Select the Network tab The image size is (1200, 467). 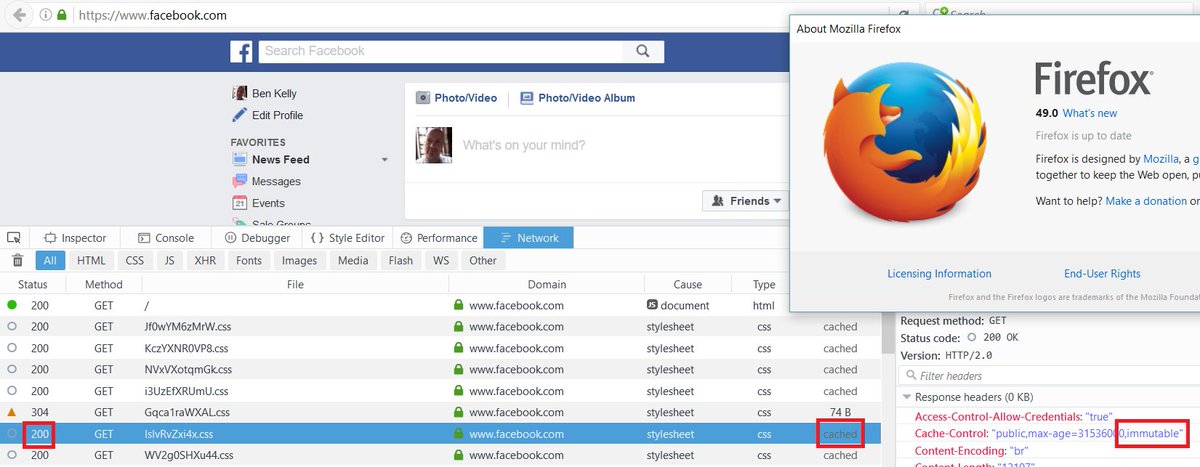(529, 238)
